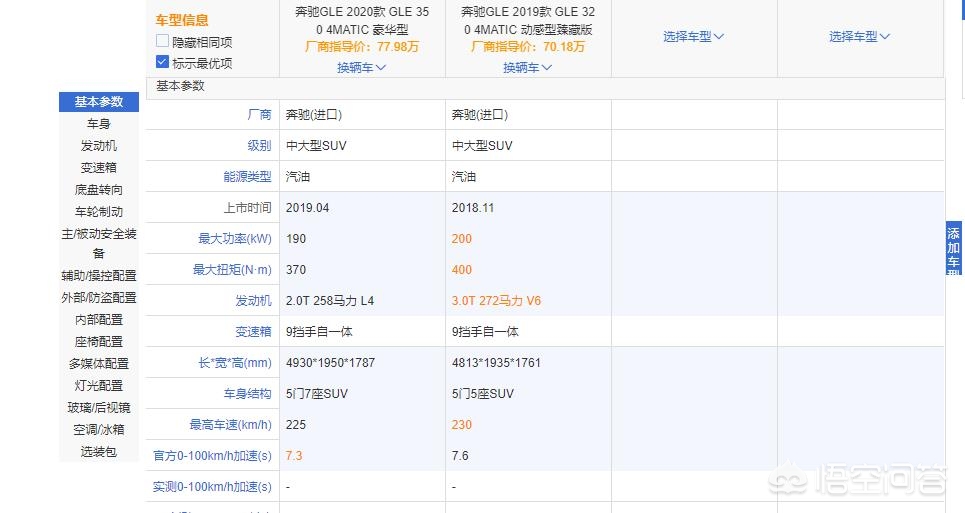The height and width of the screenshot is (513, 965).
Task: Click the 变速箱 row label link
Action: (253, 332)
